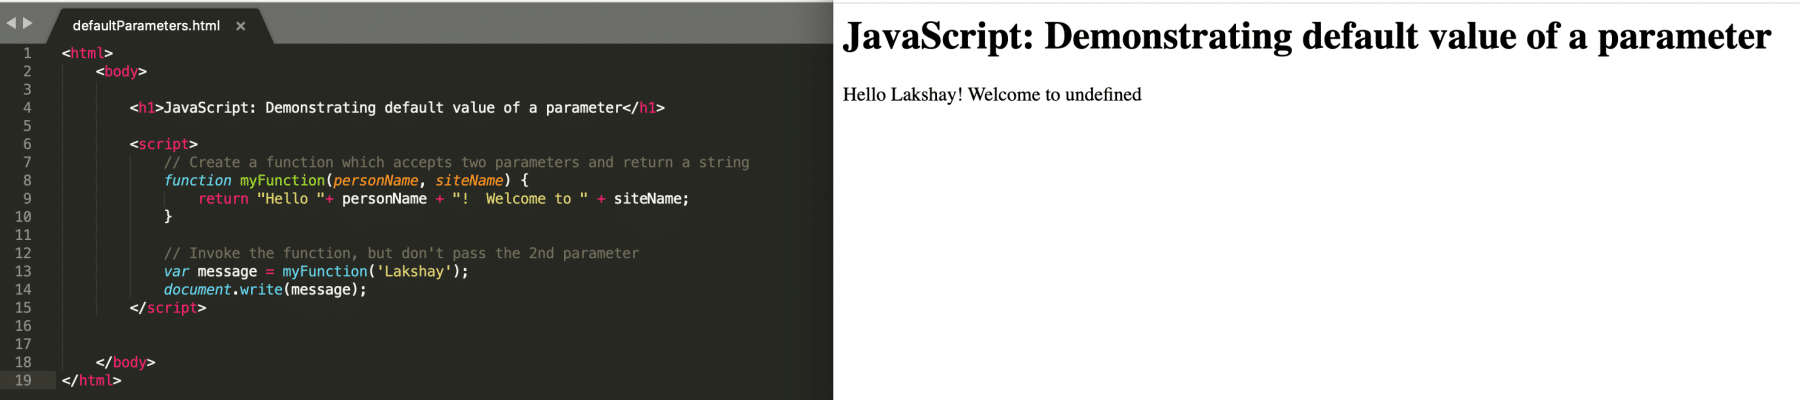Click the 'personName' parameter in function signature
The width and height of the screenshot is (1800, 400).
point(376,181)
